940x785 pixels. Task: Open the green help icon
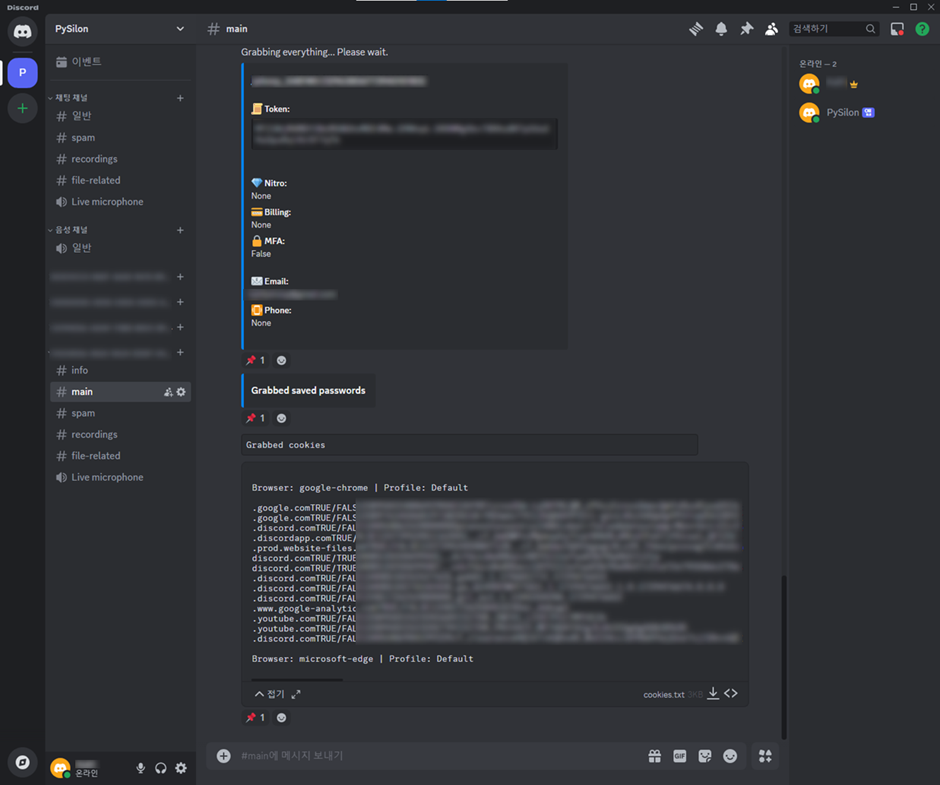pyautogui.click(x=922, y=29)
